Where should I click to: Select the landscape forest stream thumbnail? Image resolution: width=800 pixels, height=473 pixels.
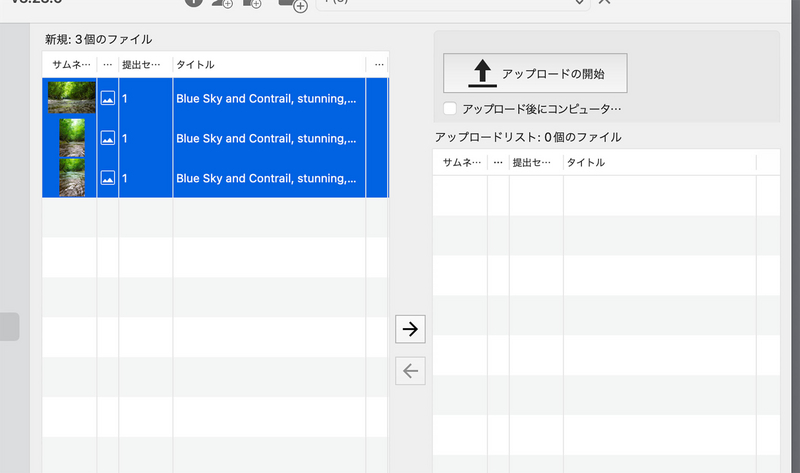(x=71, y=97)
